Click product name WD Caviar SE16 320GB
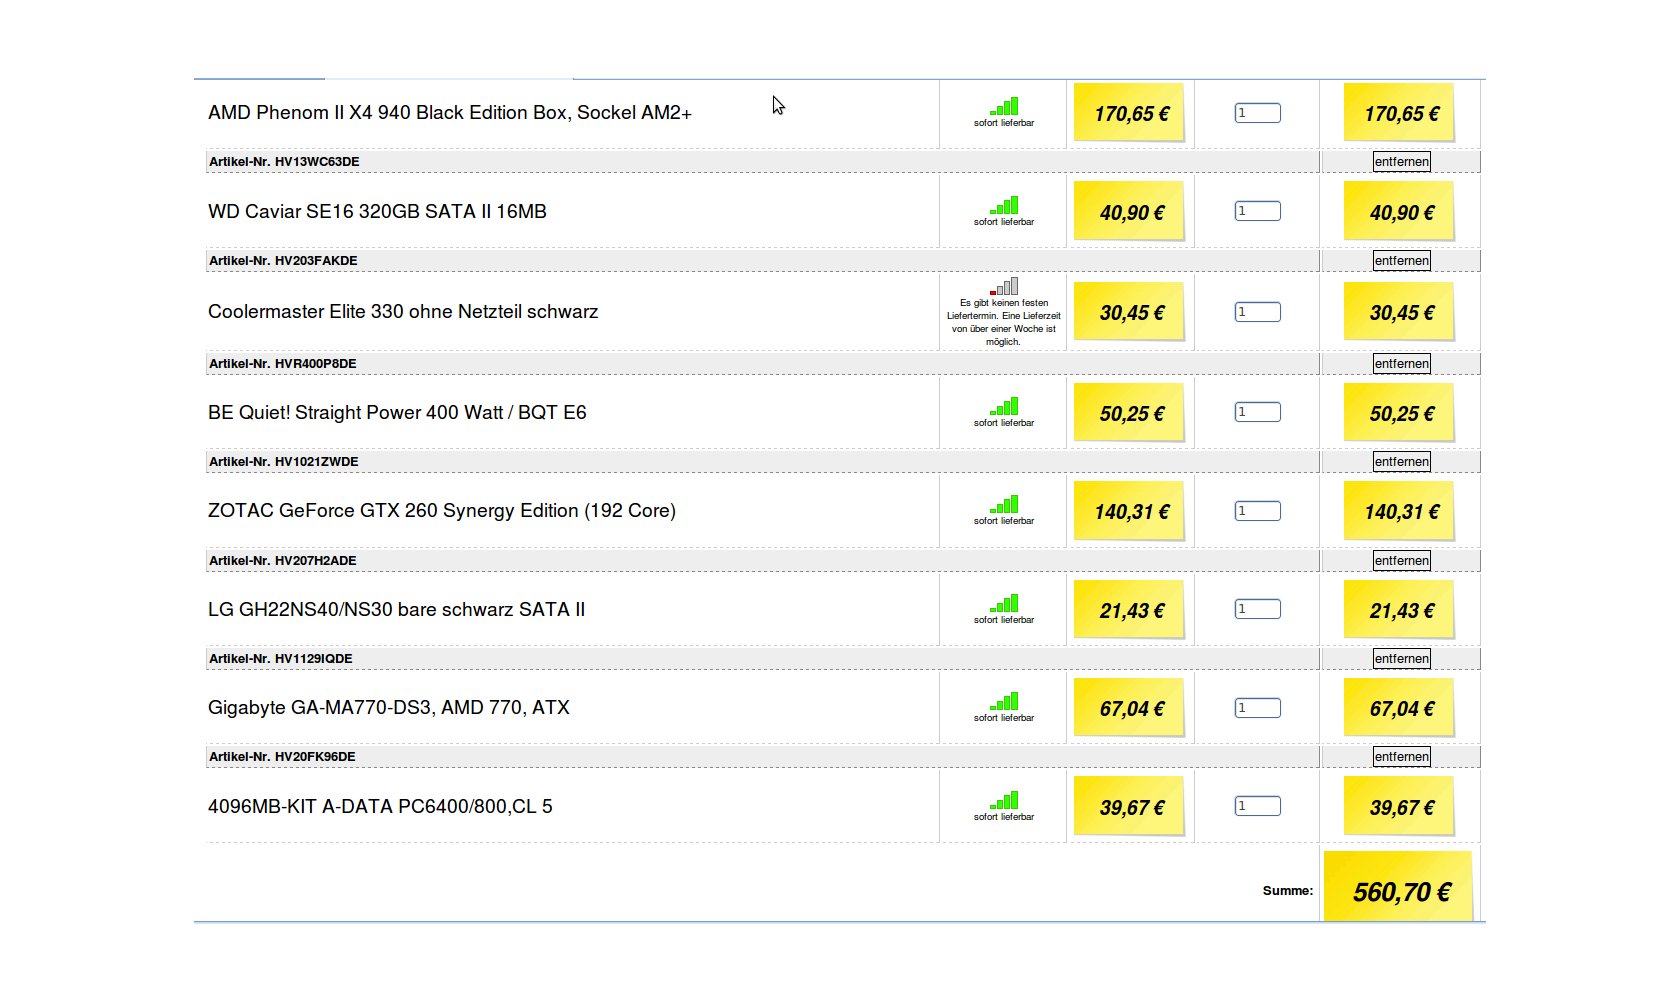Viewport: 1680px width, 1002px height. (x=377, y=212)
